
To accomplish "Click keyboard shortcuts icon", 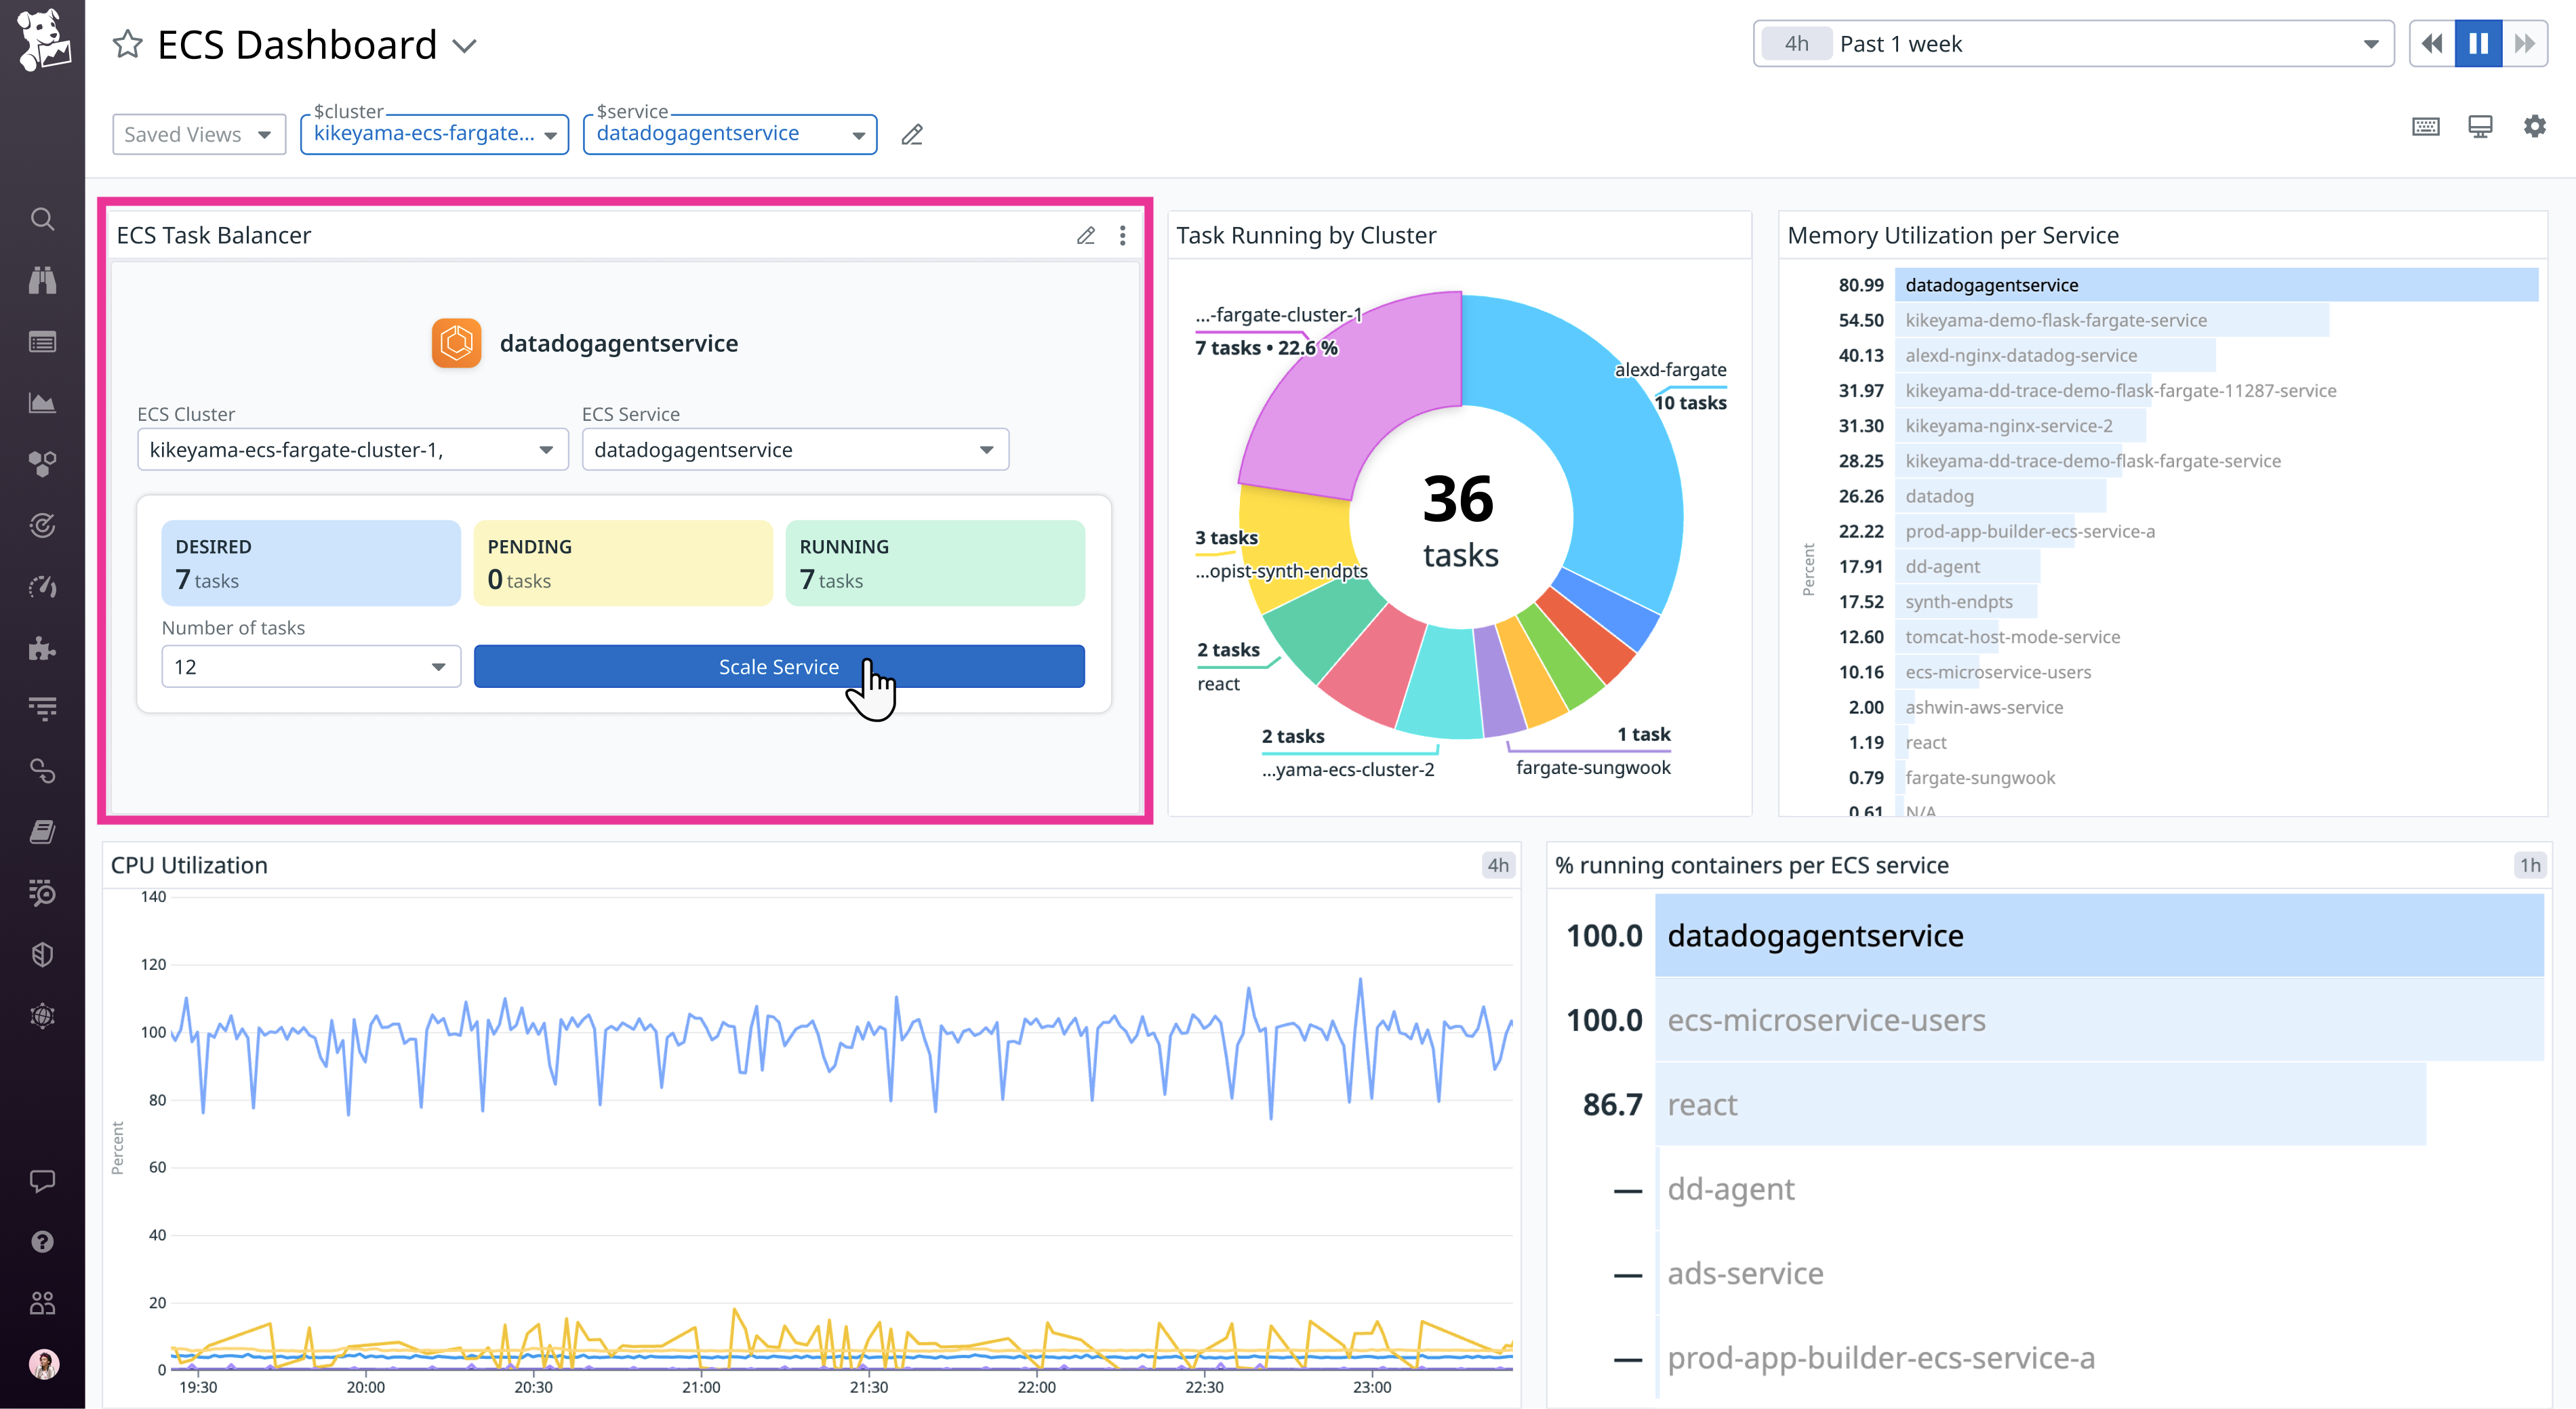I will [x=2425, y=127].
